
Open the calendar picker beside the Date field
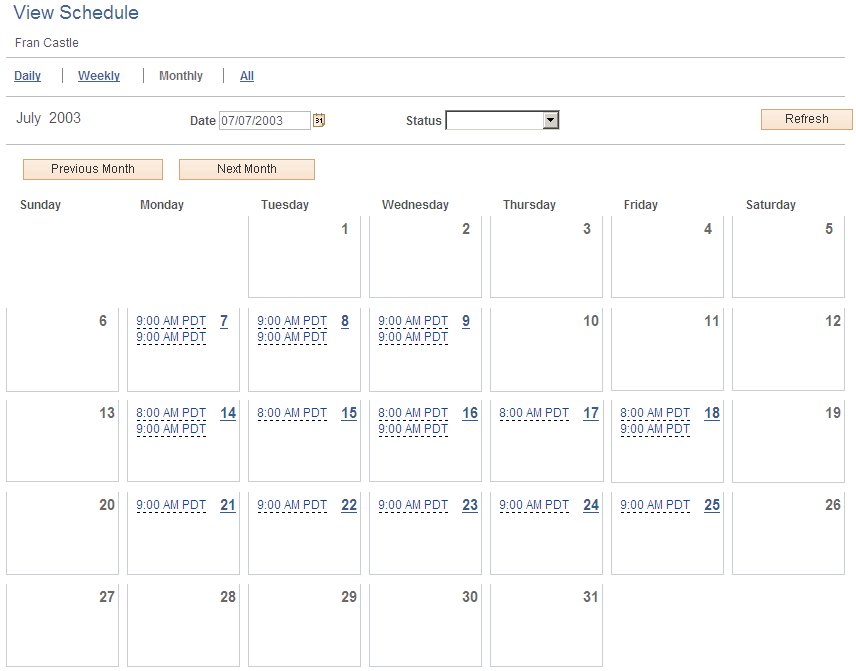click(319, 119)
